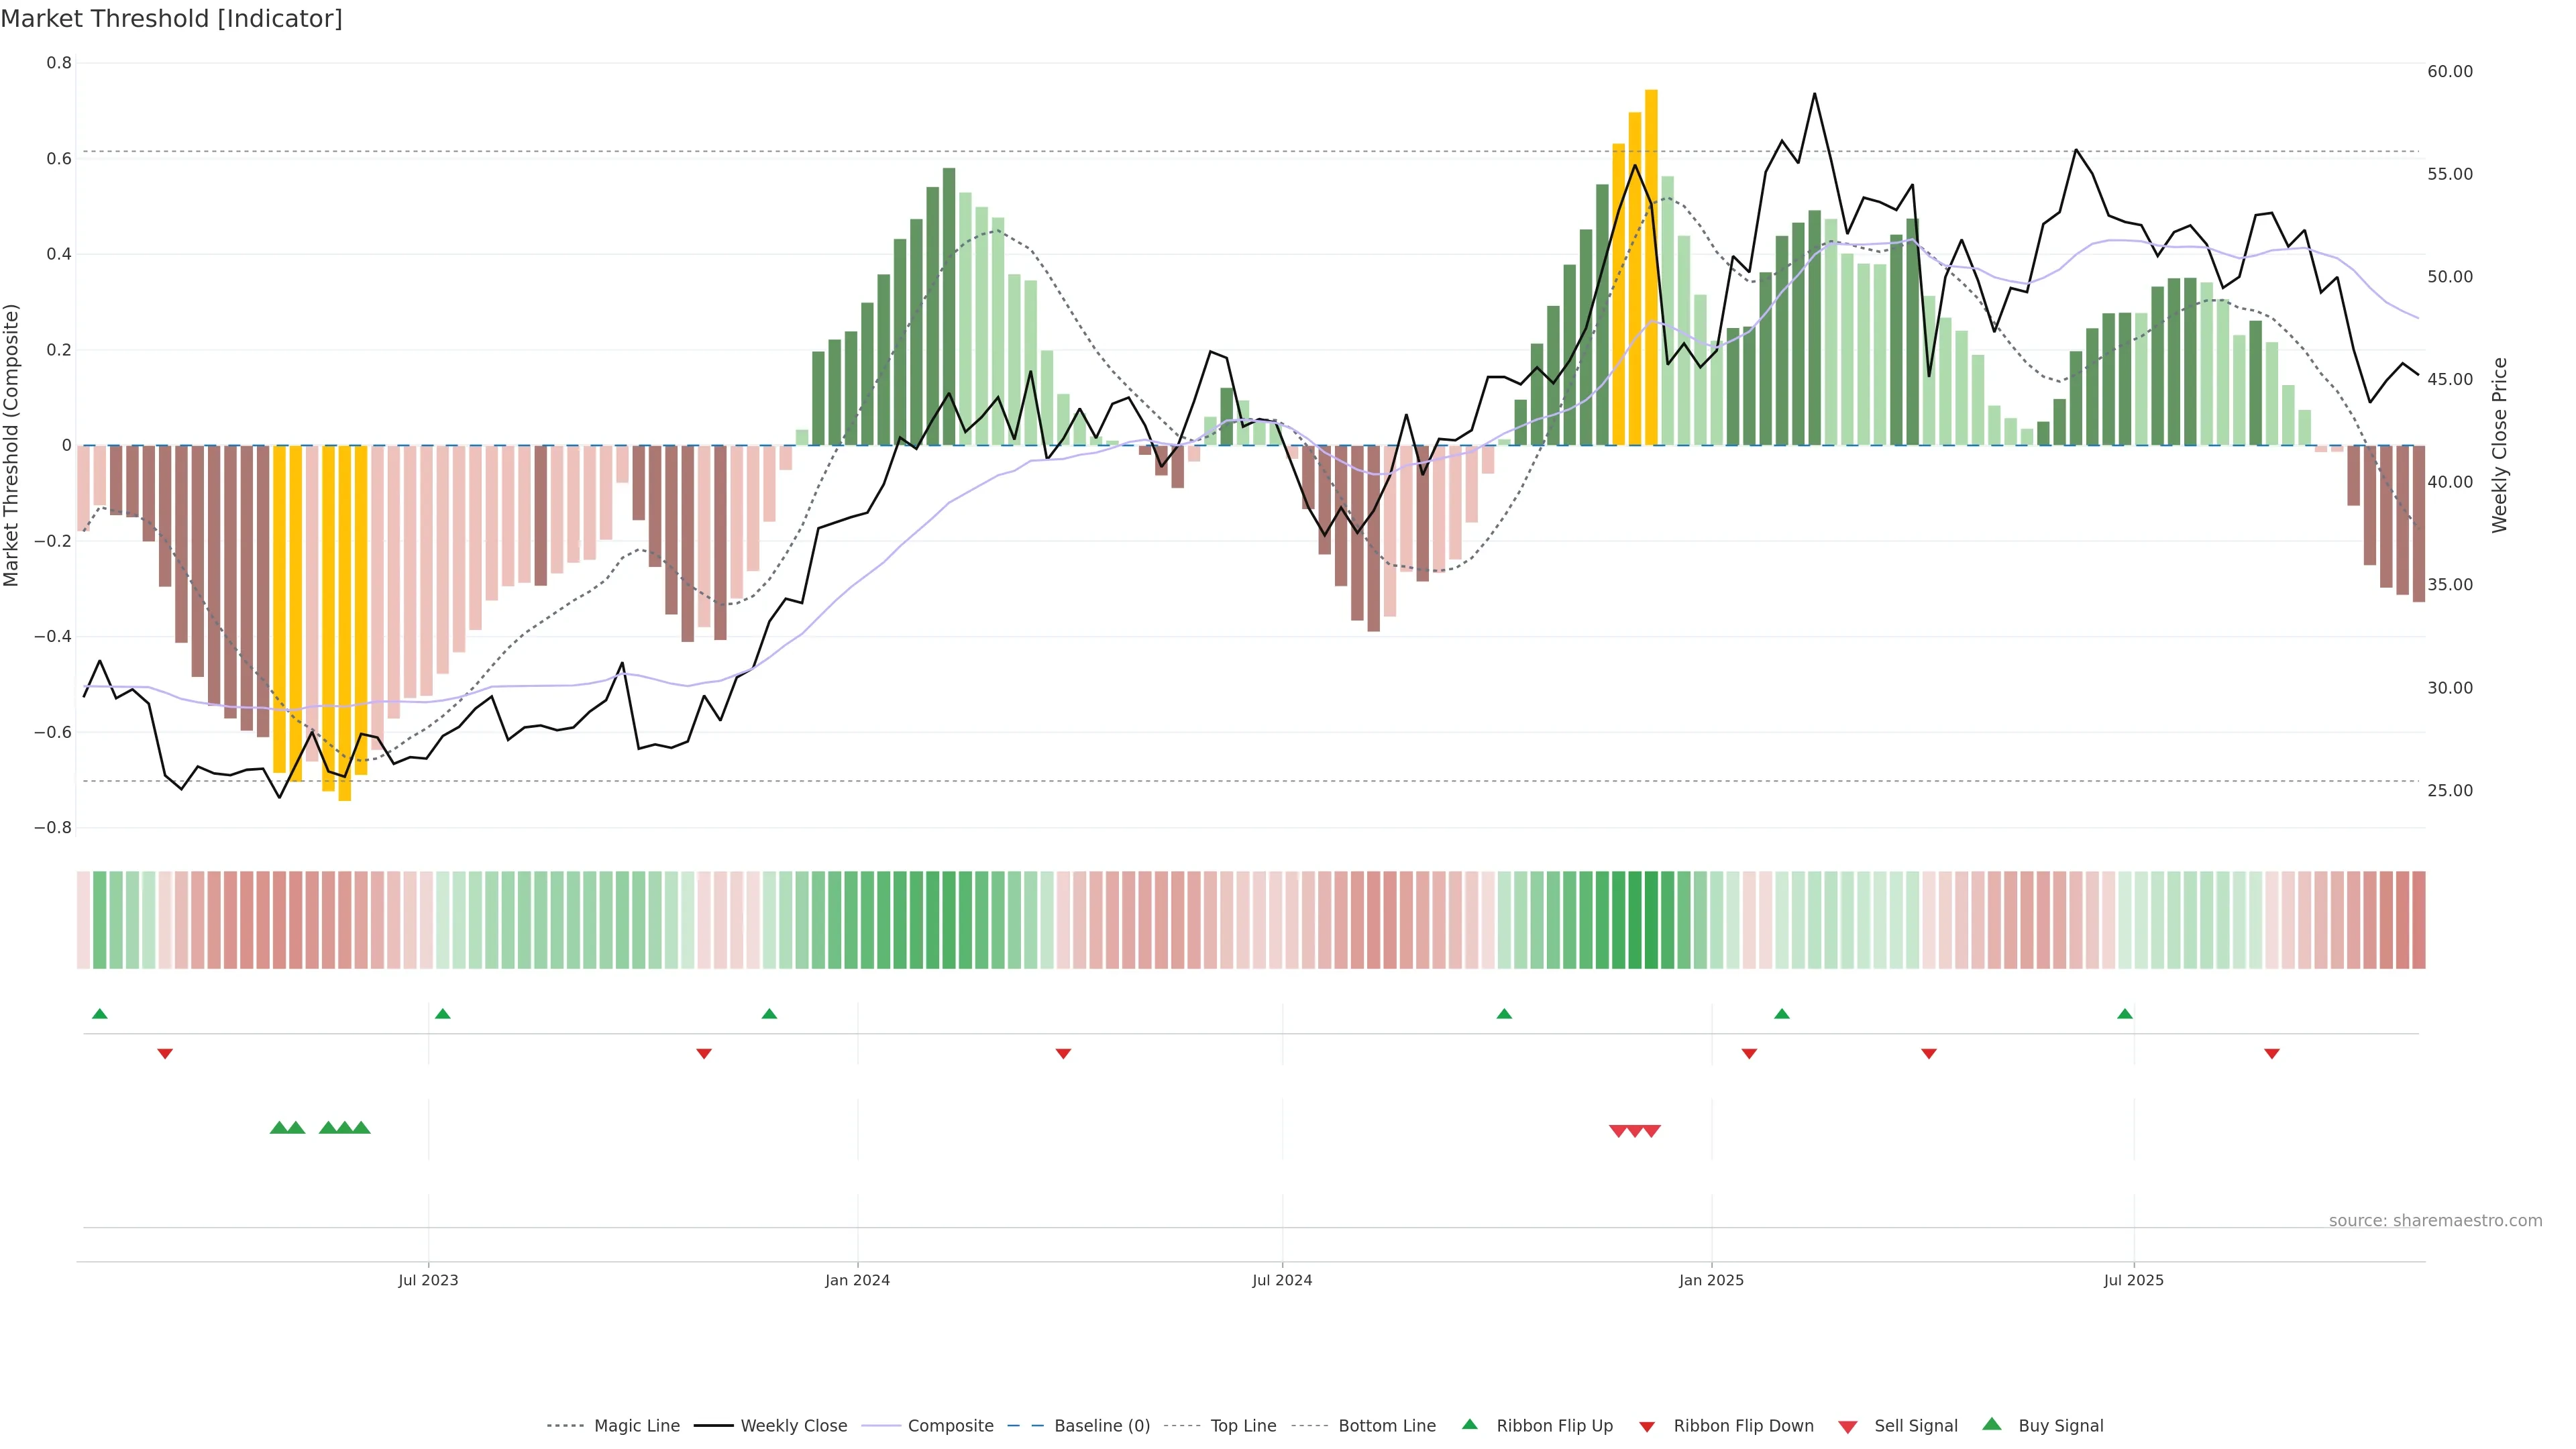This screenshot has width=2576, height=1449.
Task: Click the Market Threshold [Indicator] chart title
Action: 171,19
